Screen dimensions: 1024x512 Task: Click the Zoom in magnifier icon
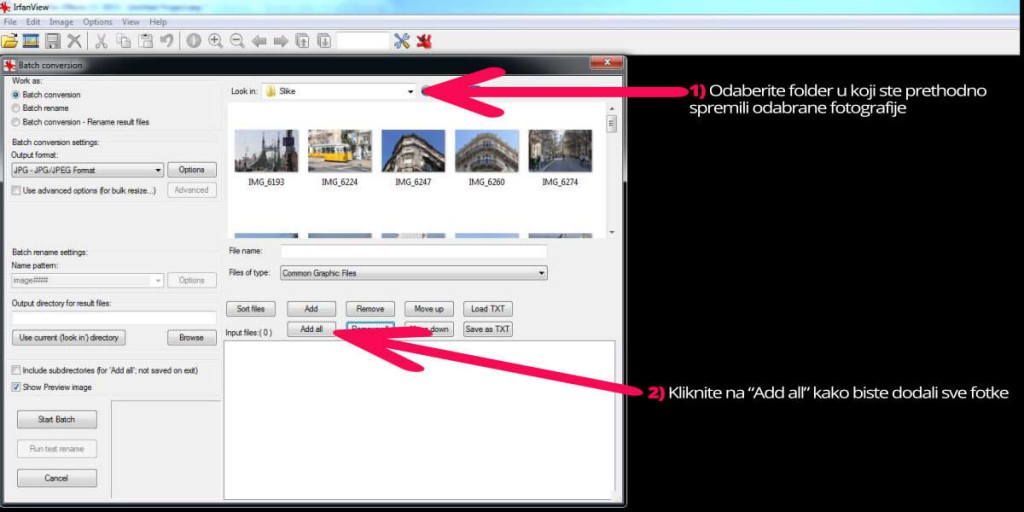215,41
